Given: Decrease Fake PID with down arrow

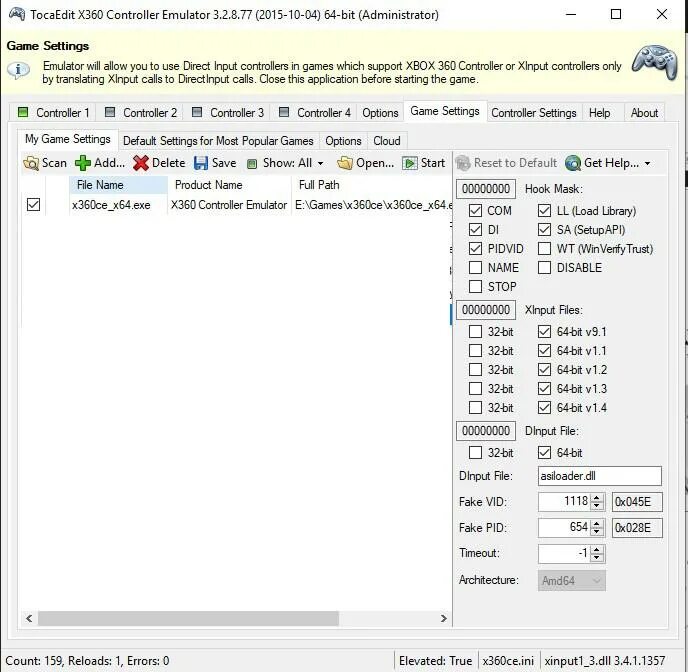Looking at the screenshot, I should (x=597, y=532).
